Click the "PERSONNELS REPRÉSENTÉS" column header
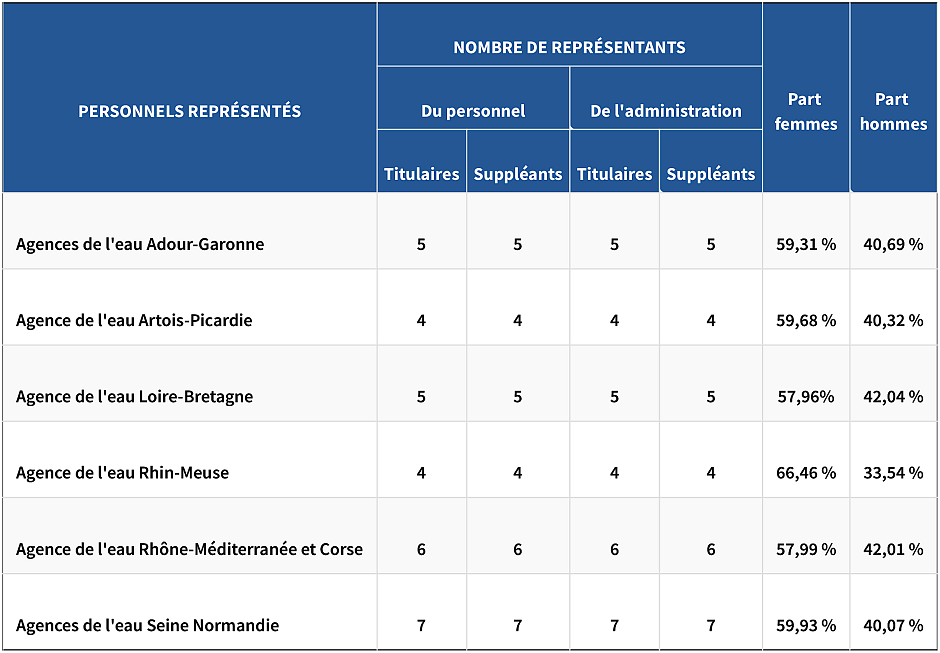The image size is (940, 653). (x=189, y=111)
